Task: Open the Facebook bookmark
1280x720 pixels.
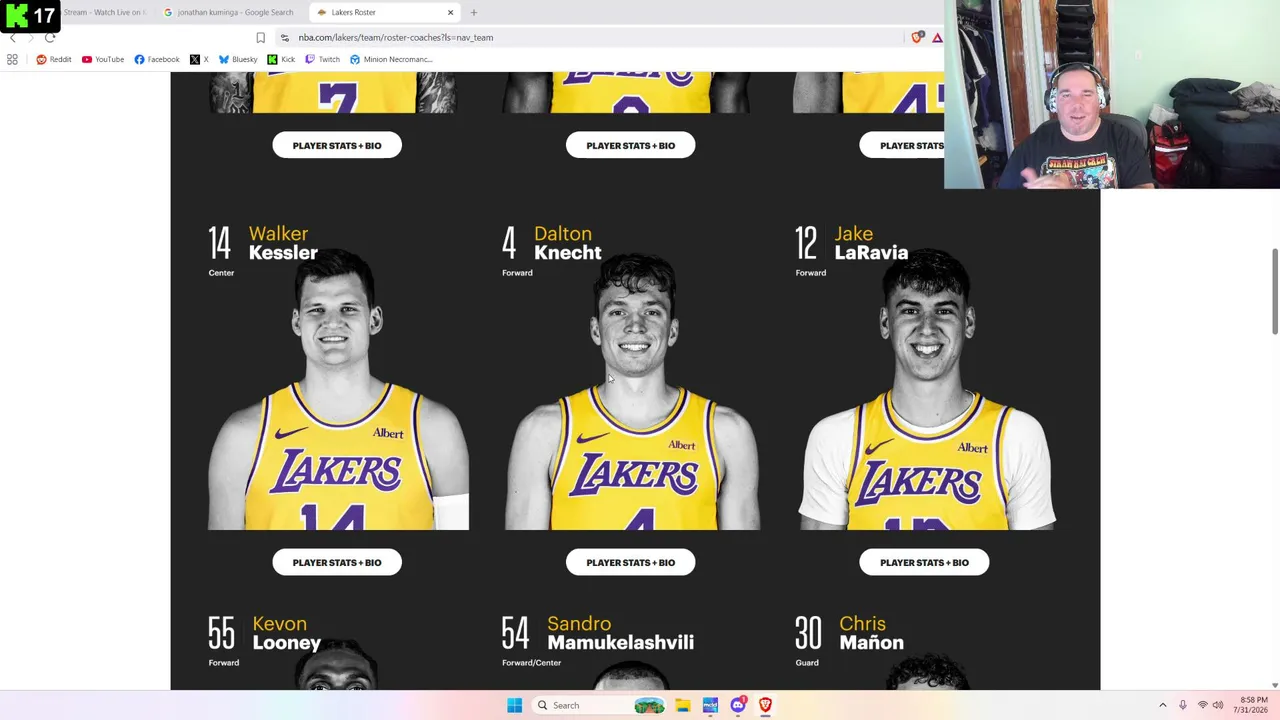Action: (157, 59)
